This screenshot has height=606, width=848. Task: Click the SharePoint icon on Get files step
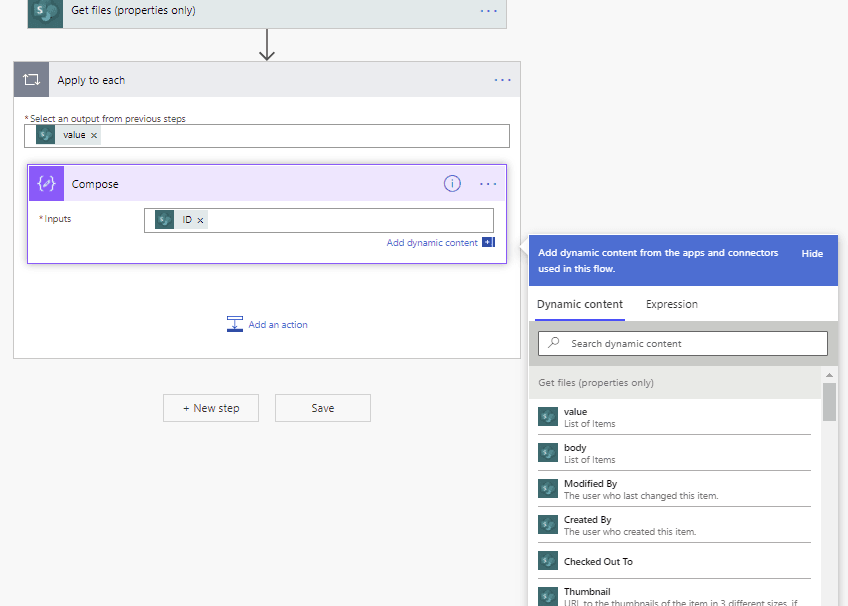click(45, 14)
